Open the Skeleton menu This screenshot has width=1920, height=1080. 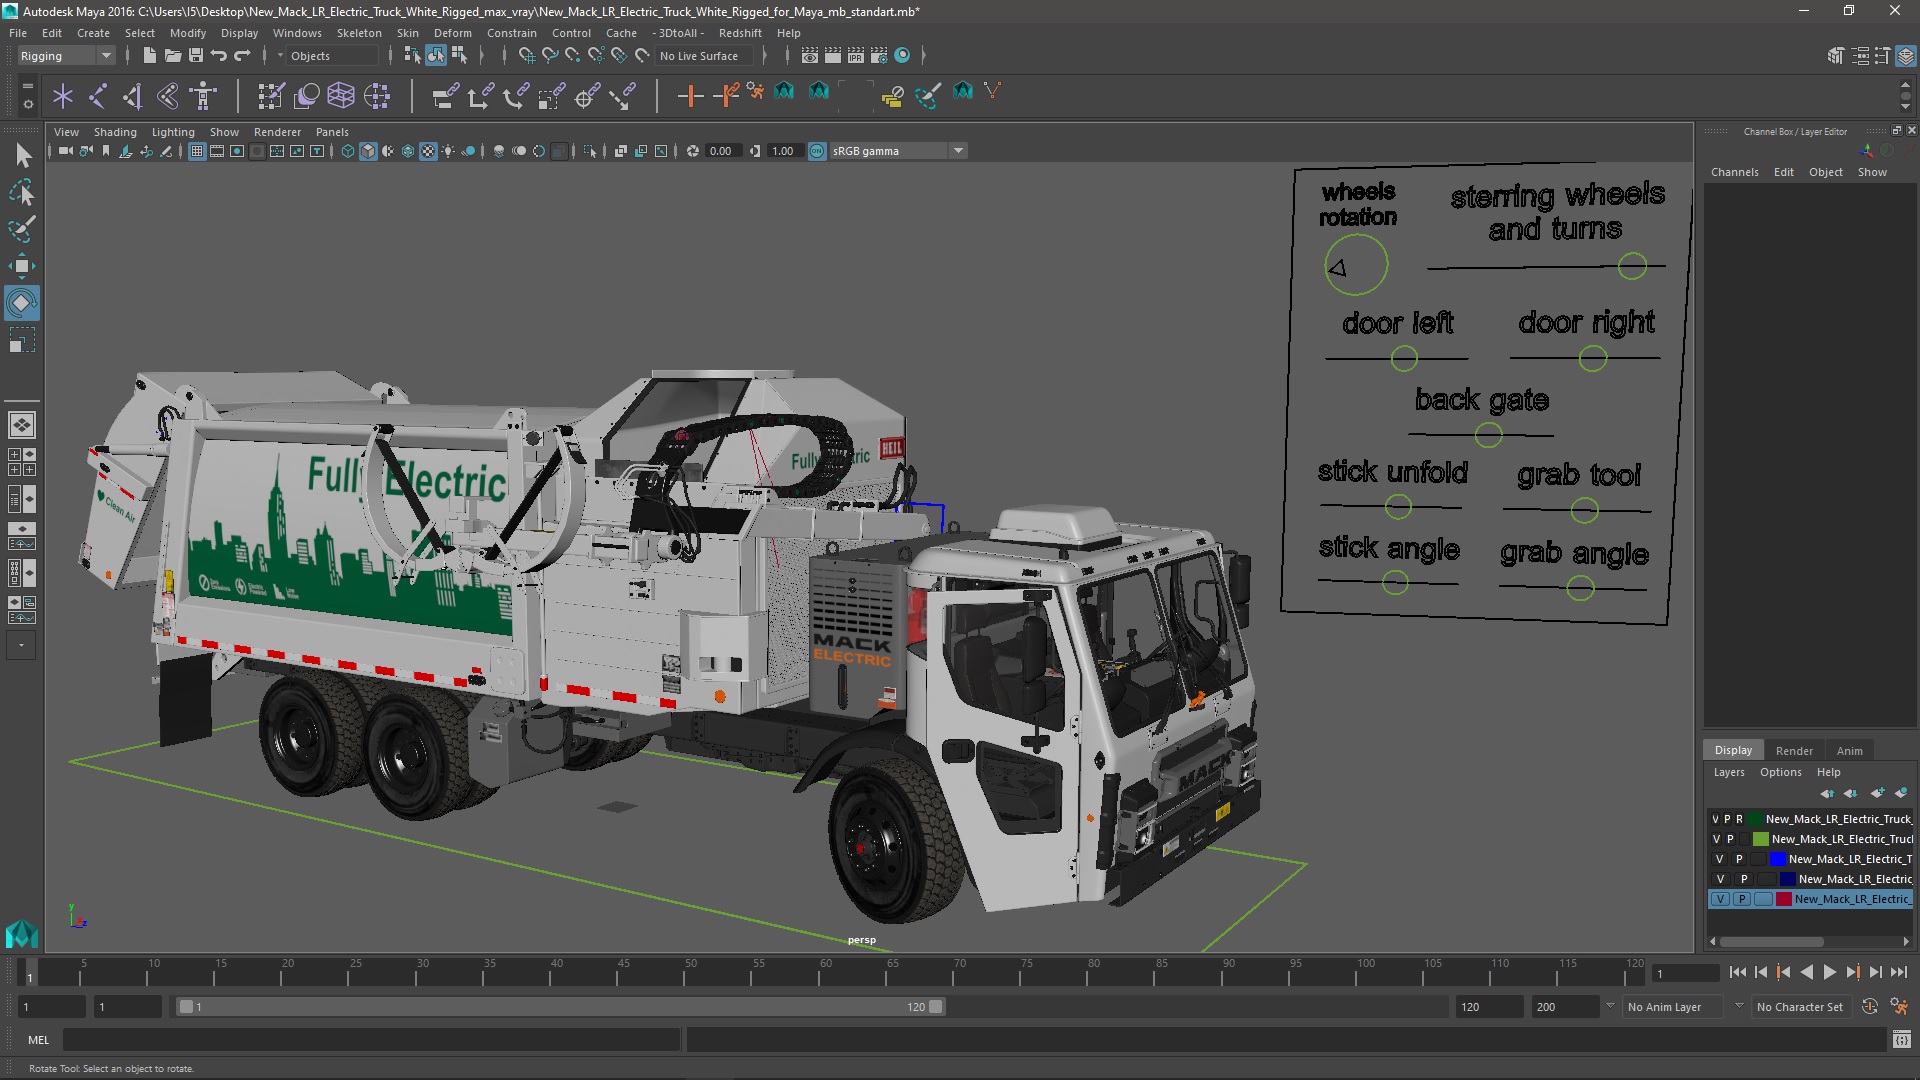coord(358,33)
